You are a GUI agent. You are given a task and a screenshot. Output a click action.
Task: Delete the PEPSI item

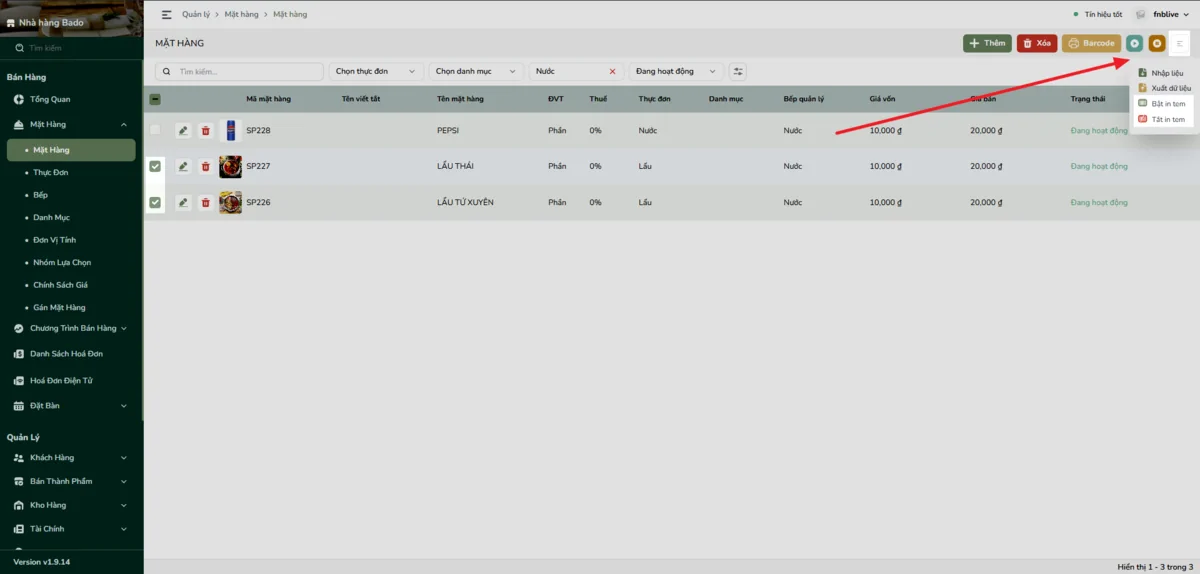point(205,130)
